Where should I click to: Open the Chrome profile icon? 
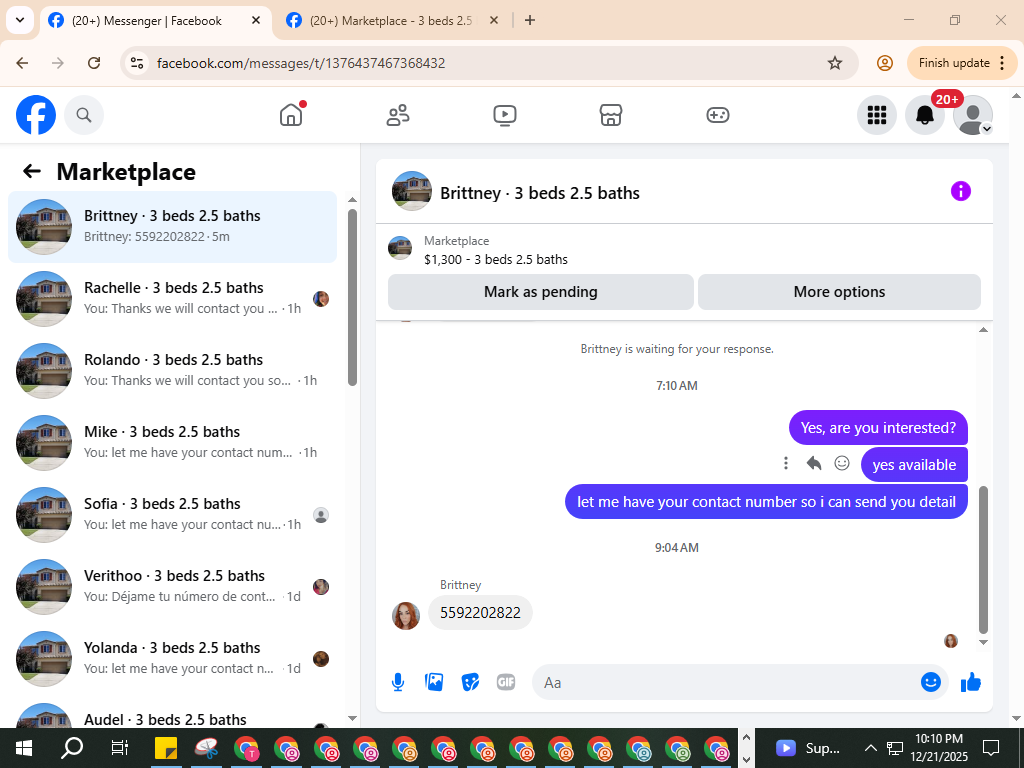click(884, 63)
